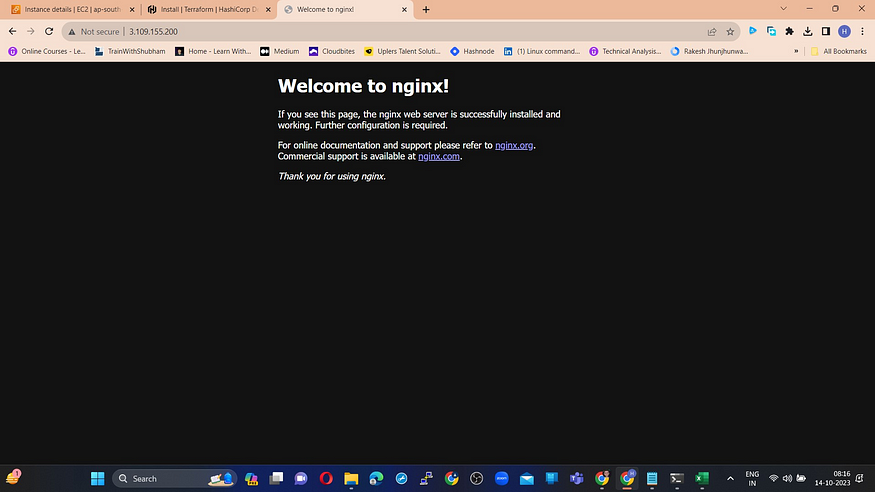
Task: Open the Task View taskbar icon
Action: click(x=276, y=479)
